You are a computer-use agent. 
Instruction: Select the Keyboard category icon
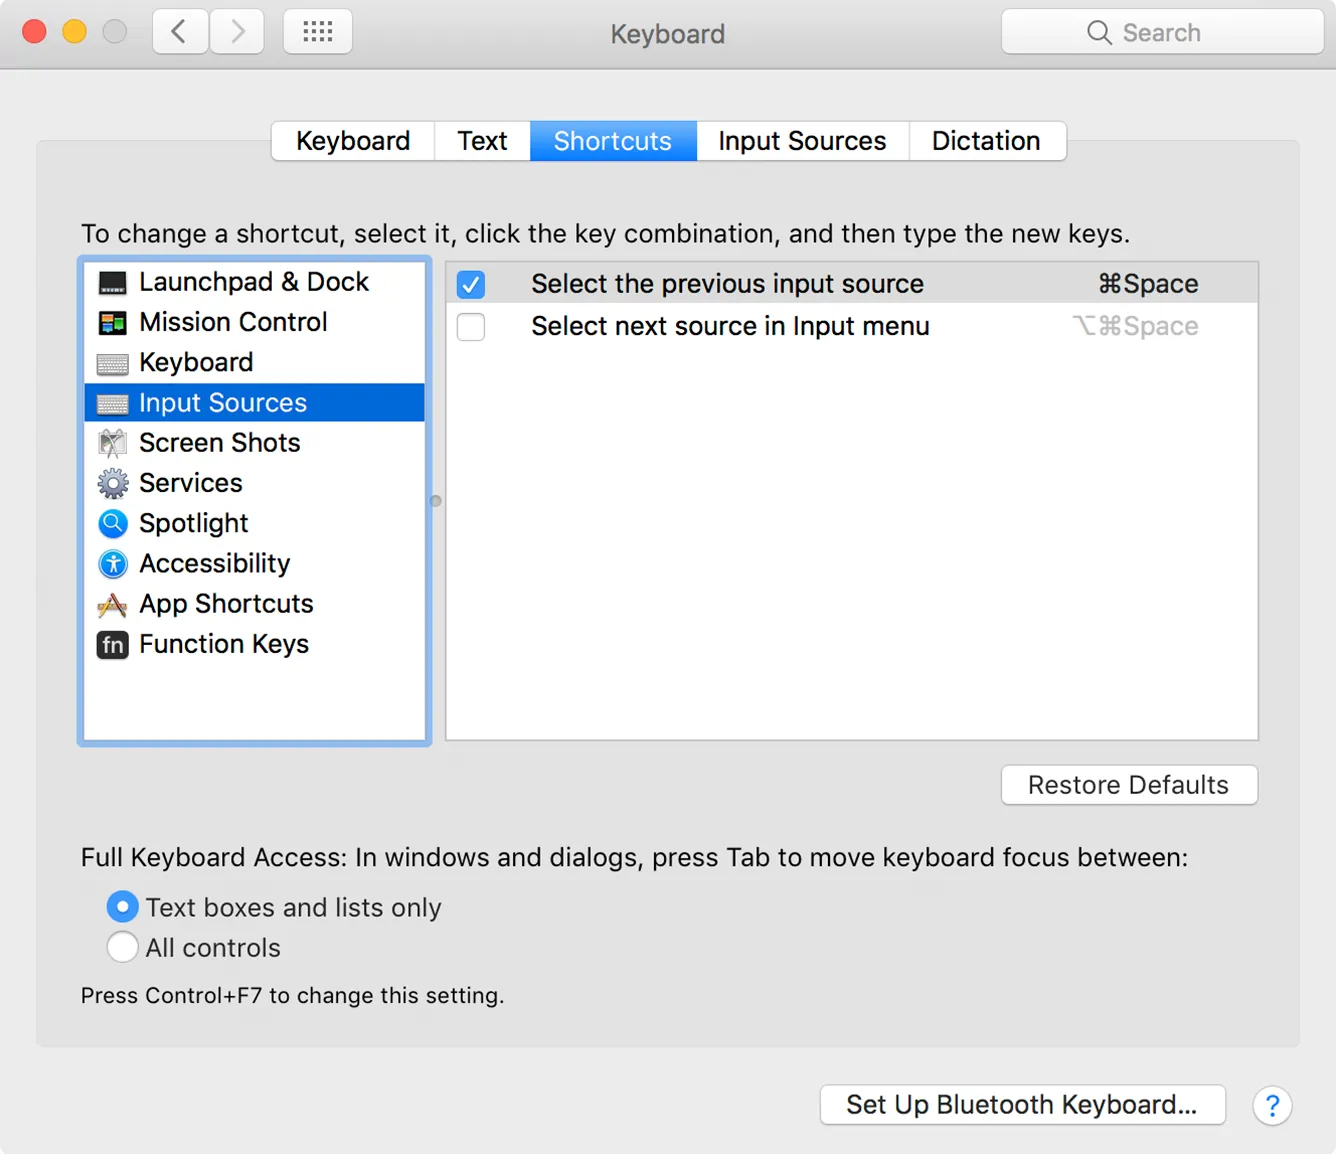[x=112, y=362]
